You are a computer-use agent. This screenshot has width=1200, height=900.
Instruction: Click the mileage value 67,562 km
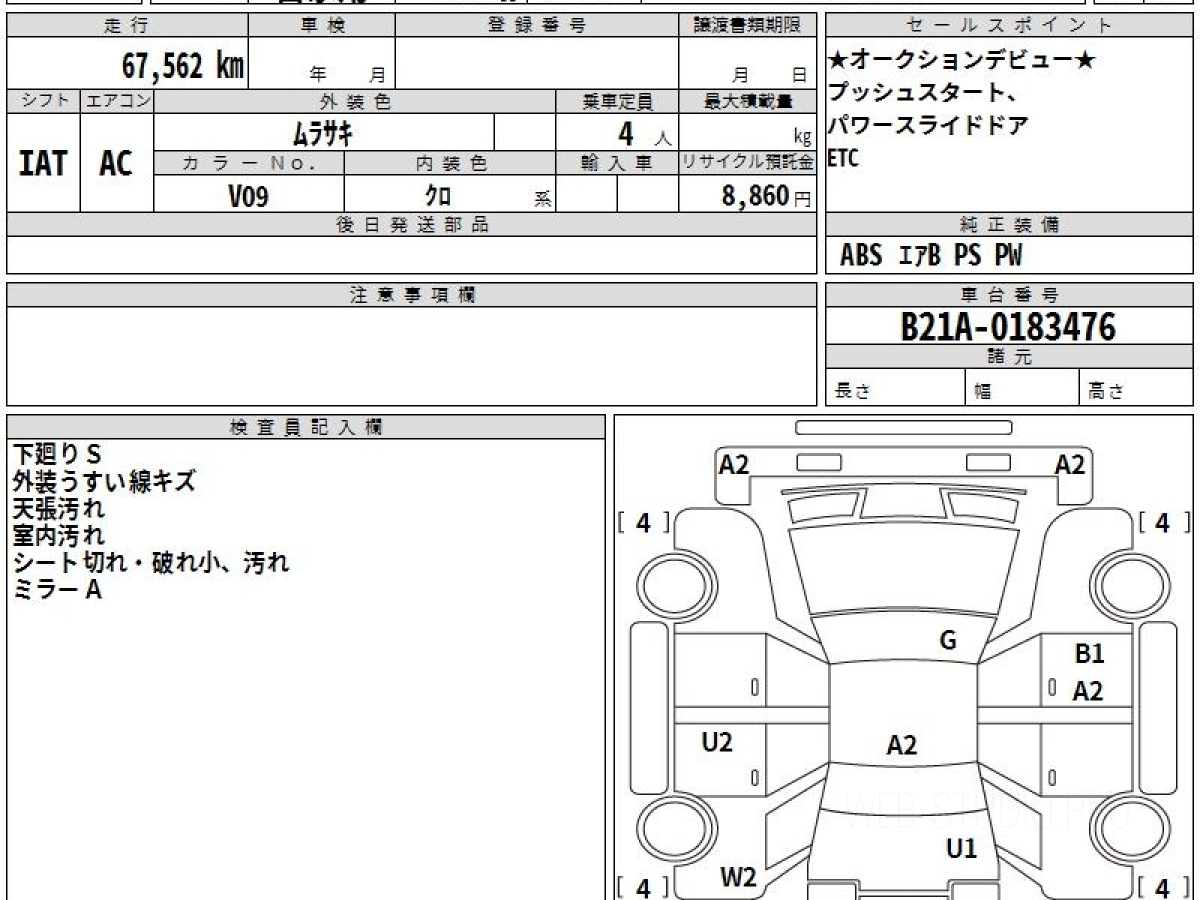(x=183, y=66)
